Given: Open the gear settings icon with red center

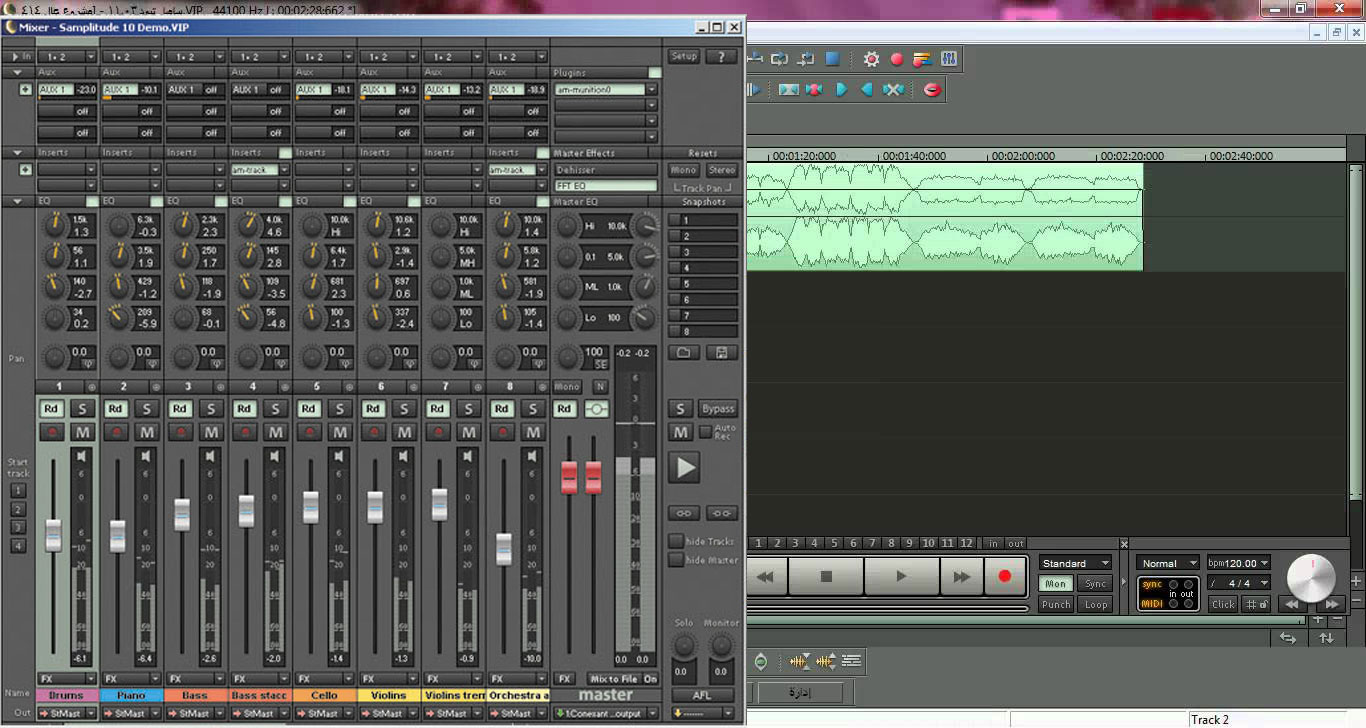Looking at the screenshot, I should tap(871, 59).
